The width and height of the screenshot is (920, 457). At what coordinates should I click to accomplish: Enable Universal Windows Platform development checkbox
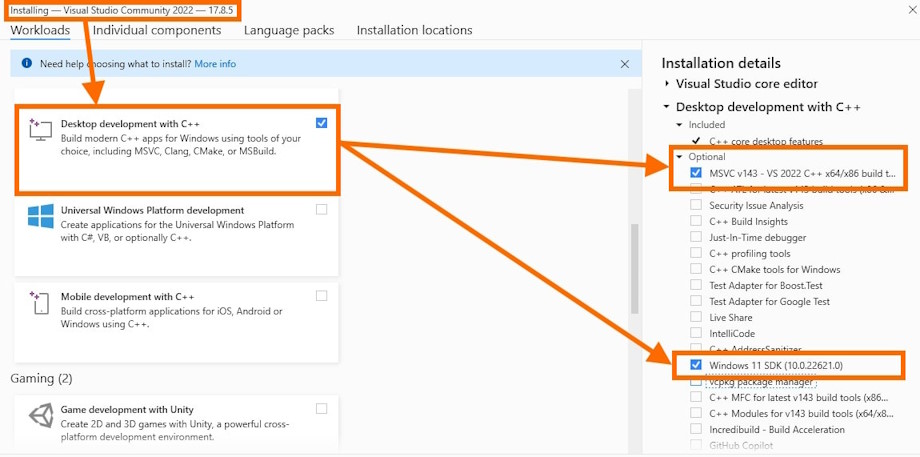pos(321,210)
